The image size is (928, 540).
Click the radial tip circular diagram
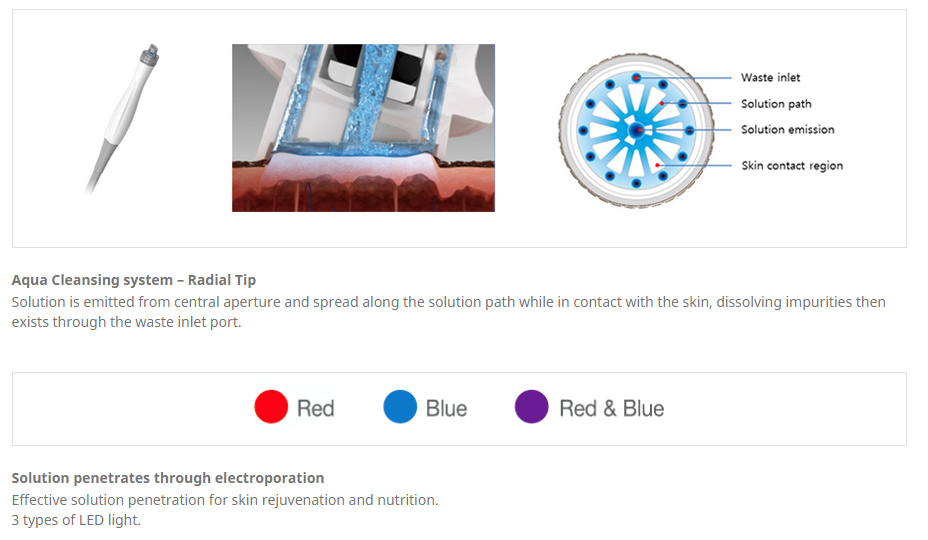click(x=636, y=130)
